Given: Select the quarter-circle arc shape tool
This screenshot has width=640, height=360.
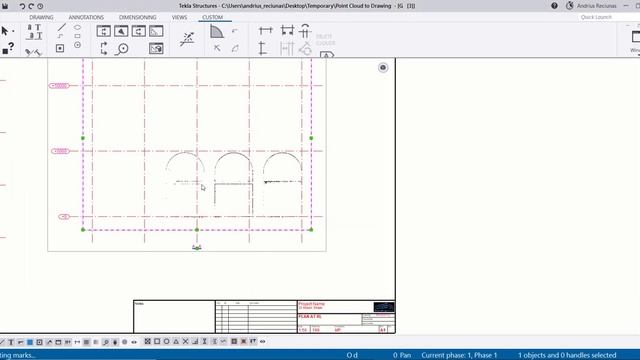Looking at the screenshot, I should 217,31.
